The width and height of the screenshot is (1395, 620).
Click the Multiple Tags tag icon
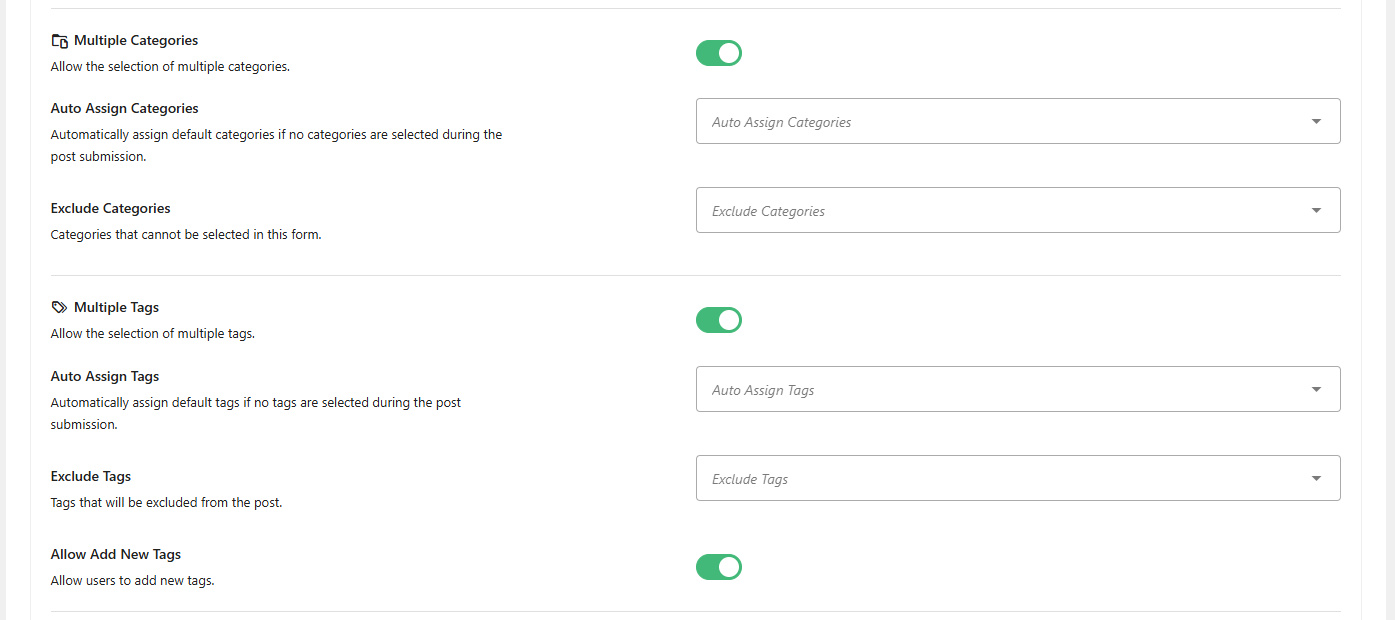pyautogui.click(x=60, y=308)
